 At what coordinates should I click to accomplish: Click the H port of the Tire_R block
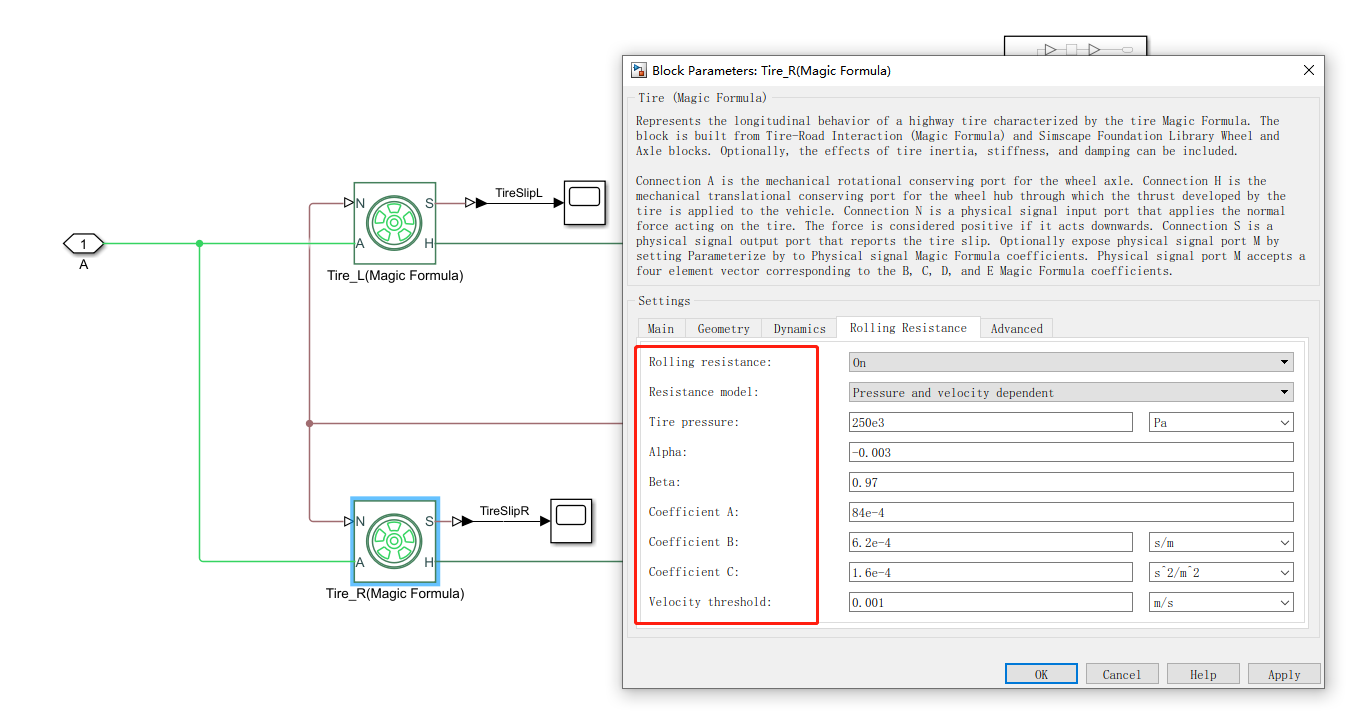click(x=429, y=561)
